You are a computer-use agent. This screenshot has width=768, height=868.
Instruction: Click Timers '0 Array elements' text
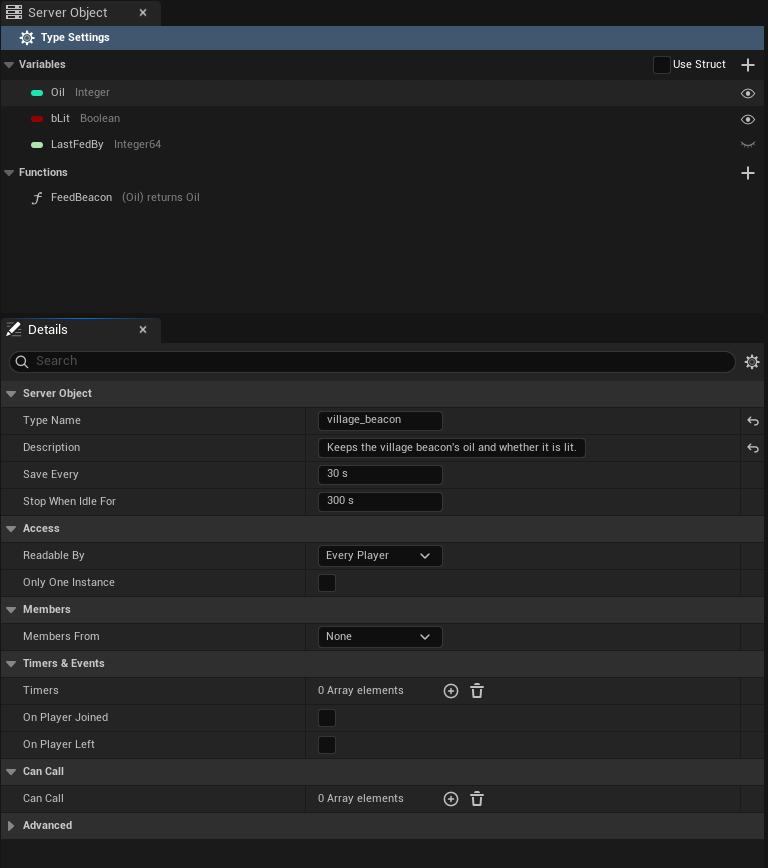coord(360,690)
